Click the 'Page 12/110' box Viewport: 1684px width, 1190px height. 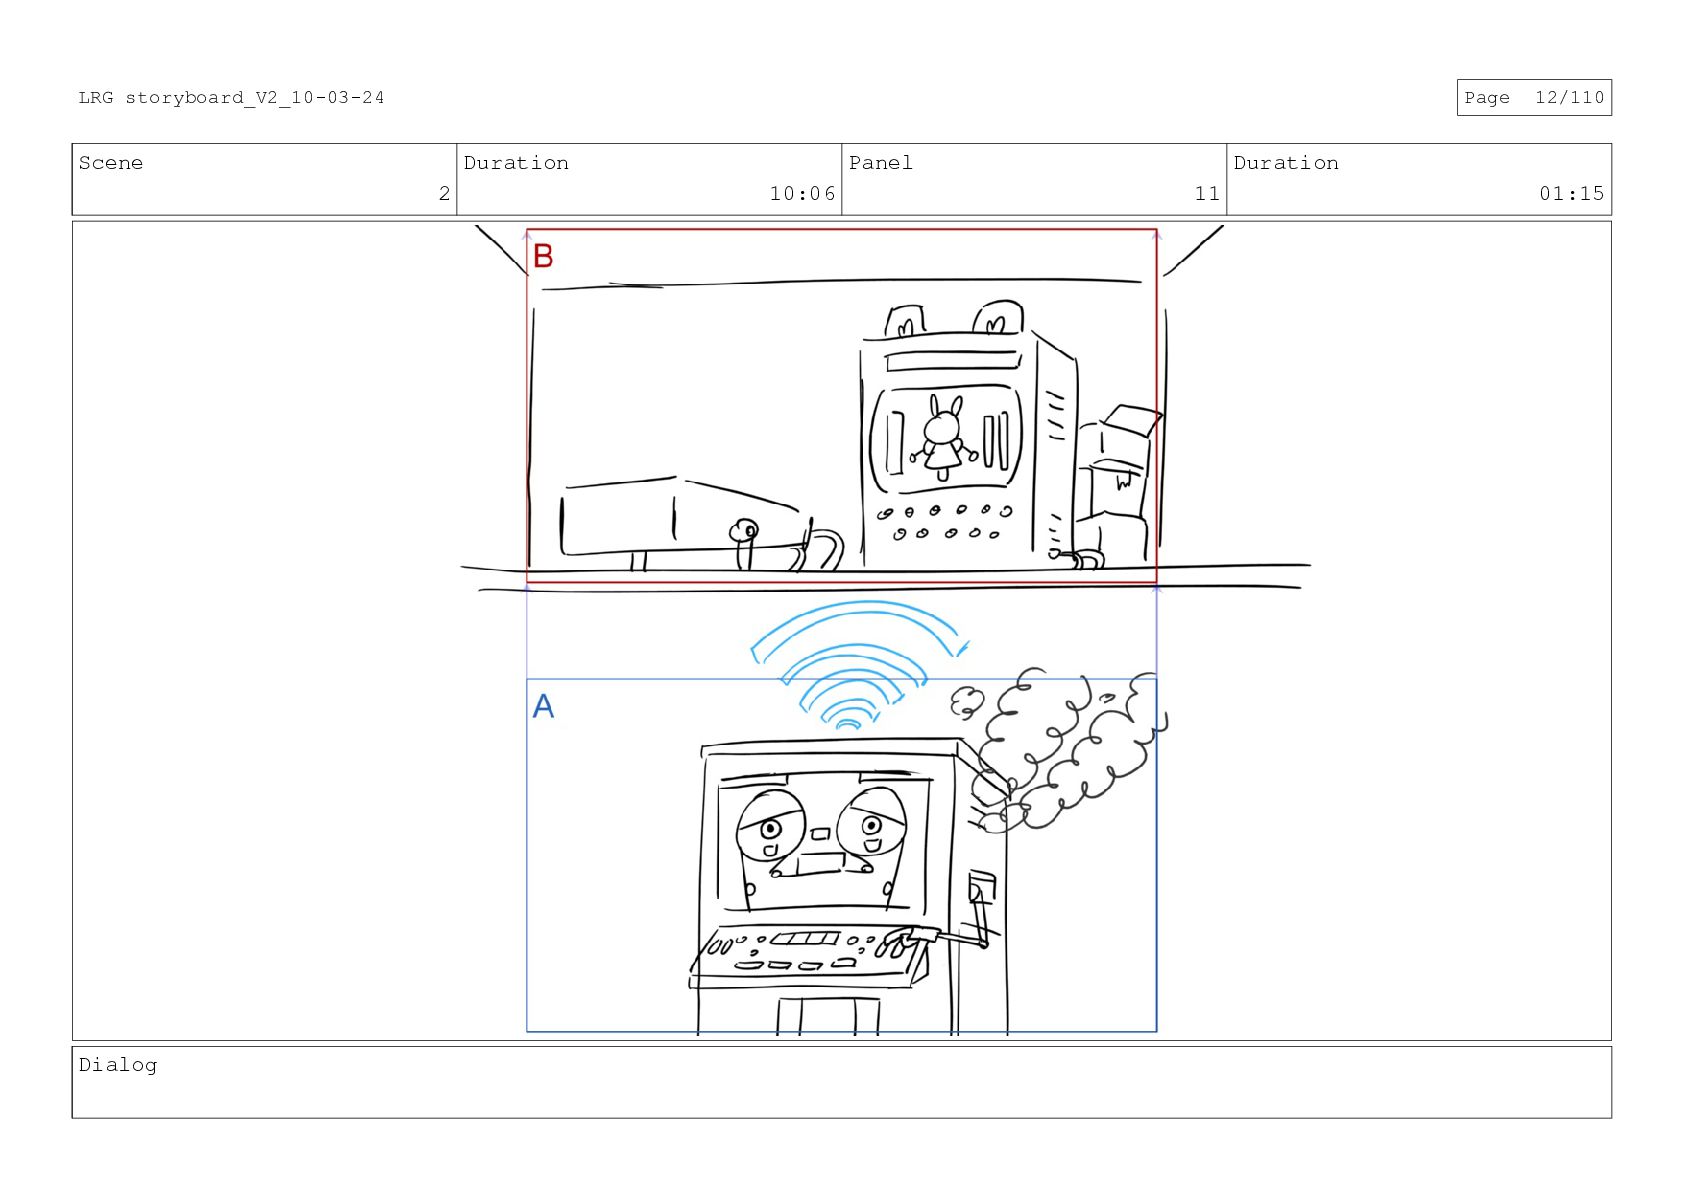(1534, 97)
